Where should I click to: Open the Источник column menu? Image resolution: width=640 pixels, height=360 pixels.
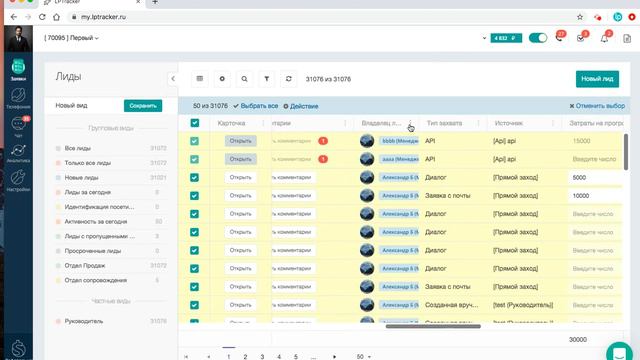pyautogui.click(x=553, y=123)
